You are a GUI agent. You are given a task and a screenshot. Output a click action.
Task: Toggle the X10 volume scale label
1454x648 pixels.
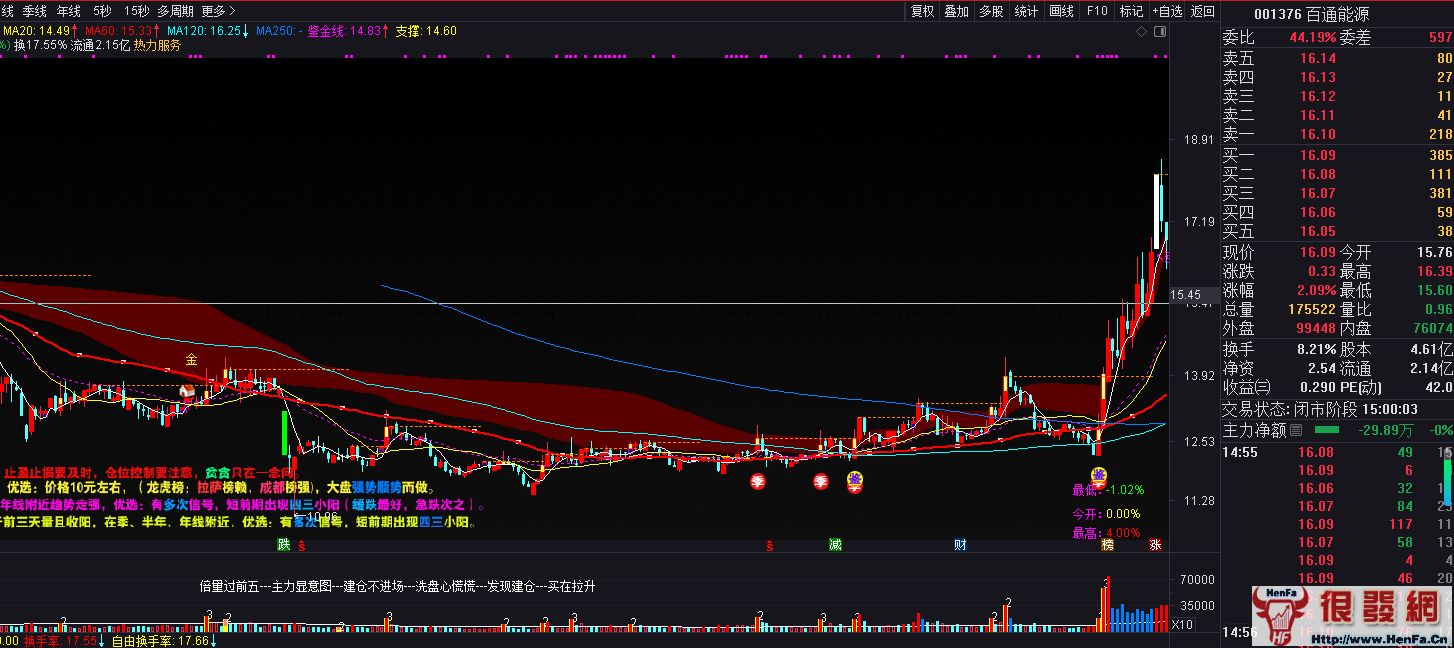(x=1181, y=625)
